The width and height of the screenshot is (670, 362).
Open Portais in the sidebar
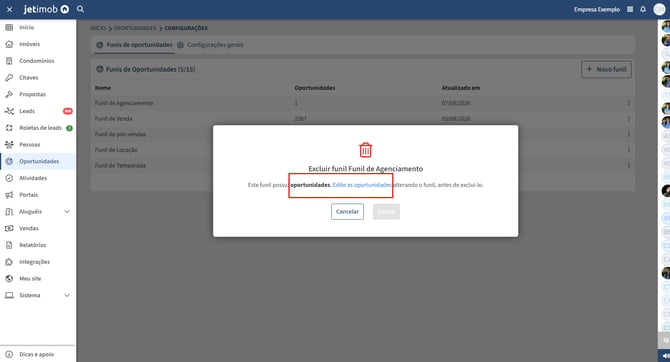pos(29,195)
